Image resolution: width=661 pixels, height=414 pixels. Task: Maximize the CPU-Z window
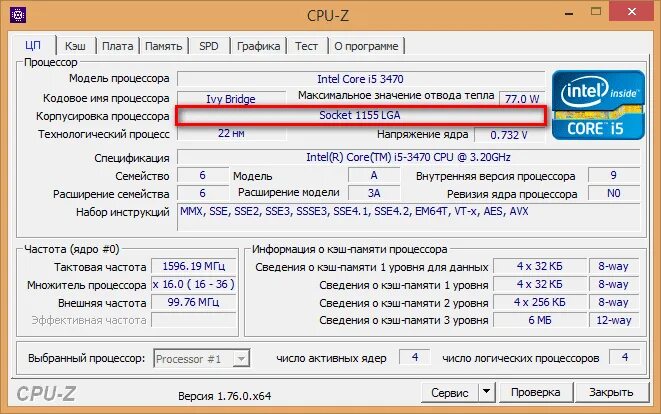pos(596,12)
